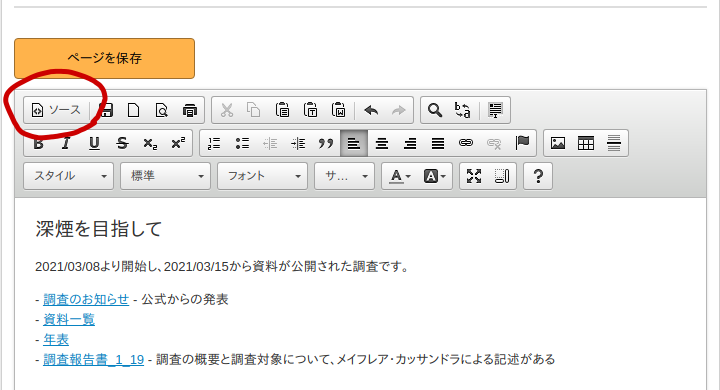Maximize the editor
720x390 pixels.
[x=474, y=176]
